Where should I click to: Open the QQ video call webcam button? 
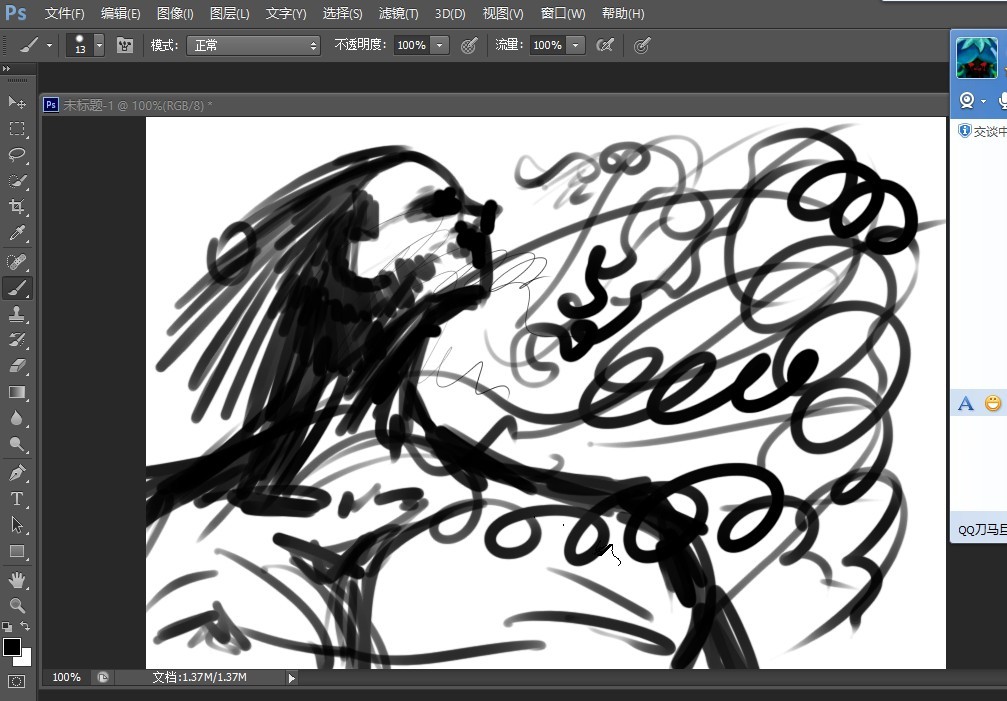coord(967,100)
